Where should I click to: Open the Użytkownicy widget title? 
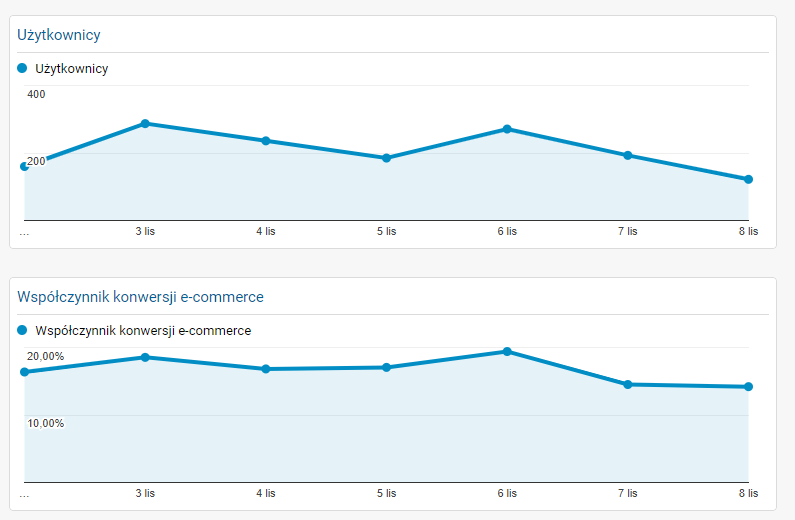[x=59, y=35]
